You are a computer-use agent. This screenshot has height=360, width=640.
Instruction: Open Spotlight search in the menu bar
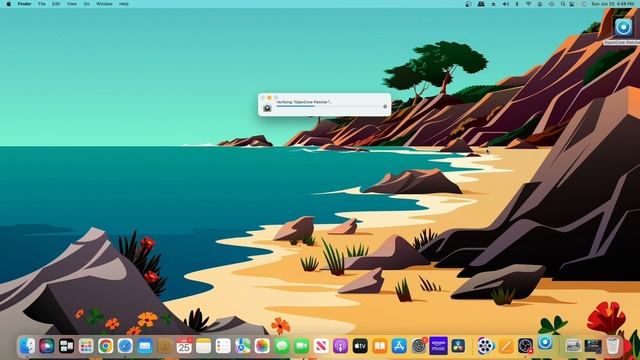click(x=562, y=4)
